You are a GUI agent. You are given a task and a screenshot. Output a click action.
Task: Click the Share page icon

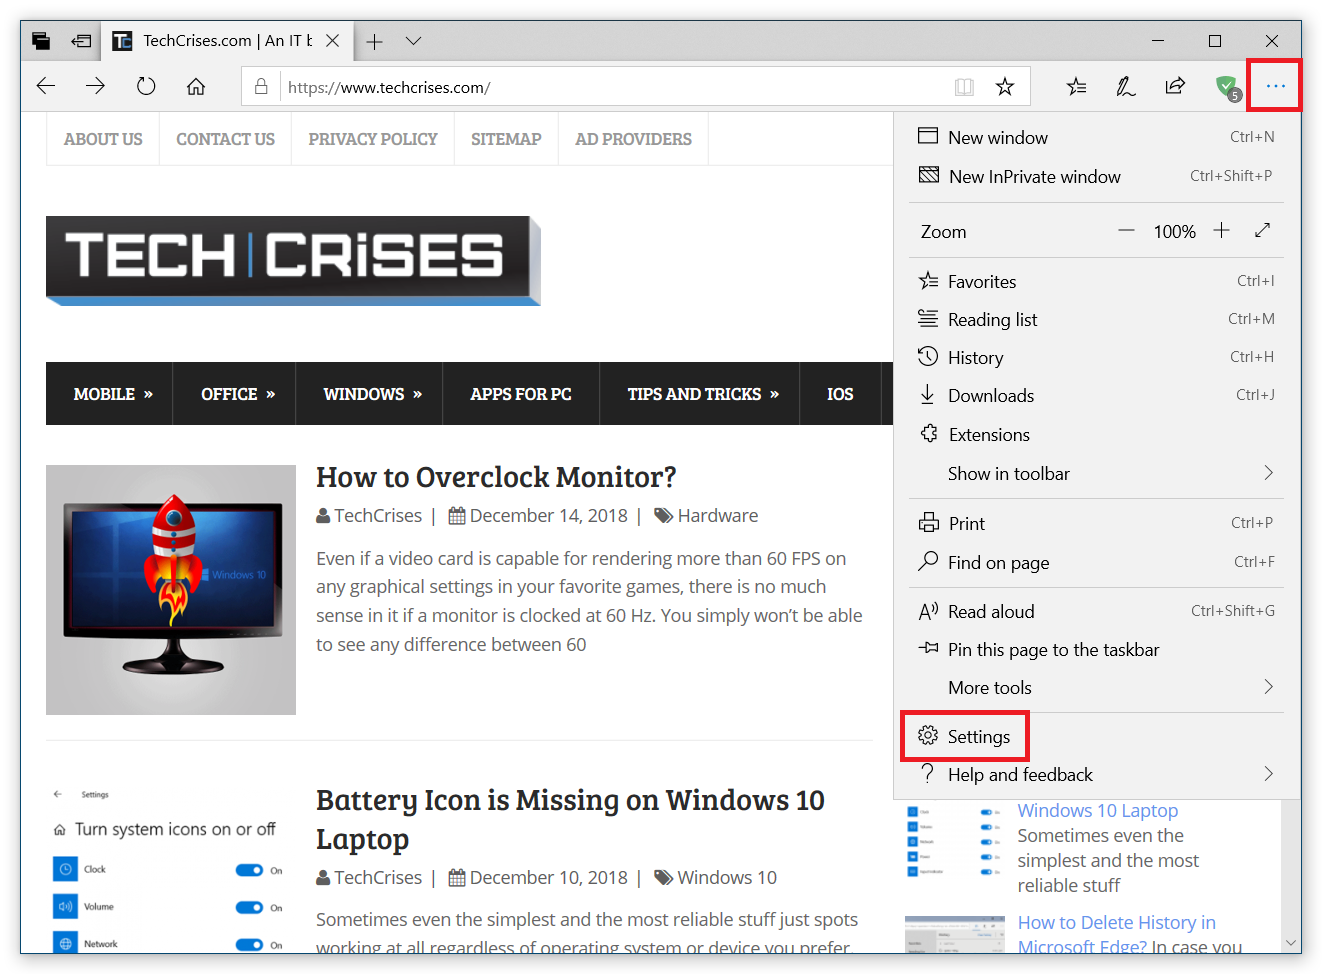(x=1175, y=87)
